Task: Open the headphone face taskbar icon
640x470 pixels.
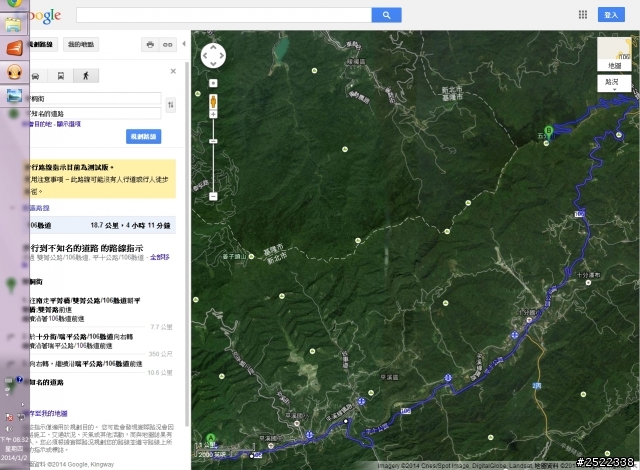Action: click(x=14, y=73)
